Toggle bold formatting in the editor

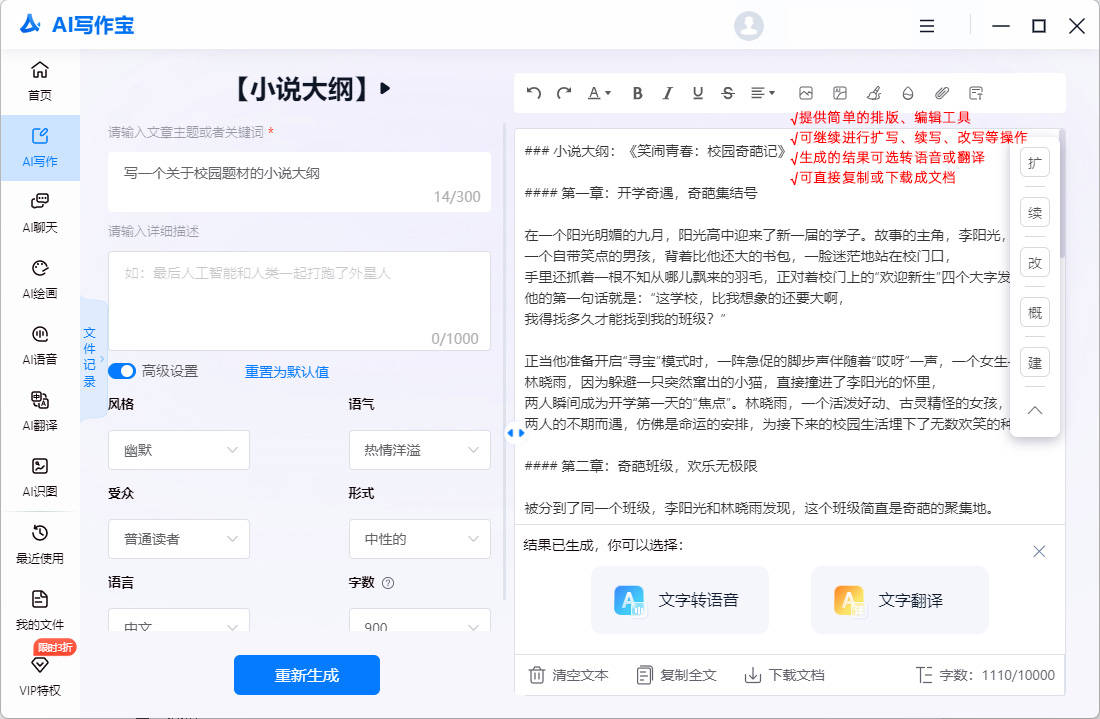coord(637,92)
